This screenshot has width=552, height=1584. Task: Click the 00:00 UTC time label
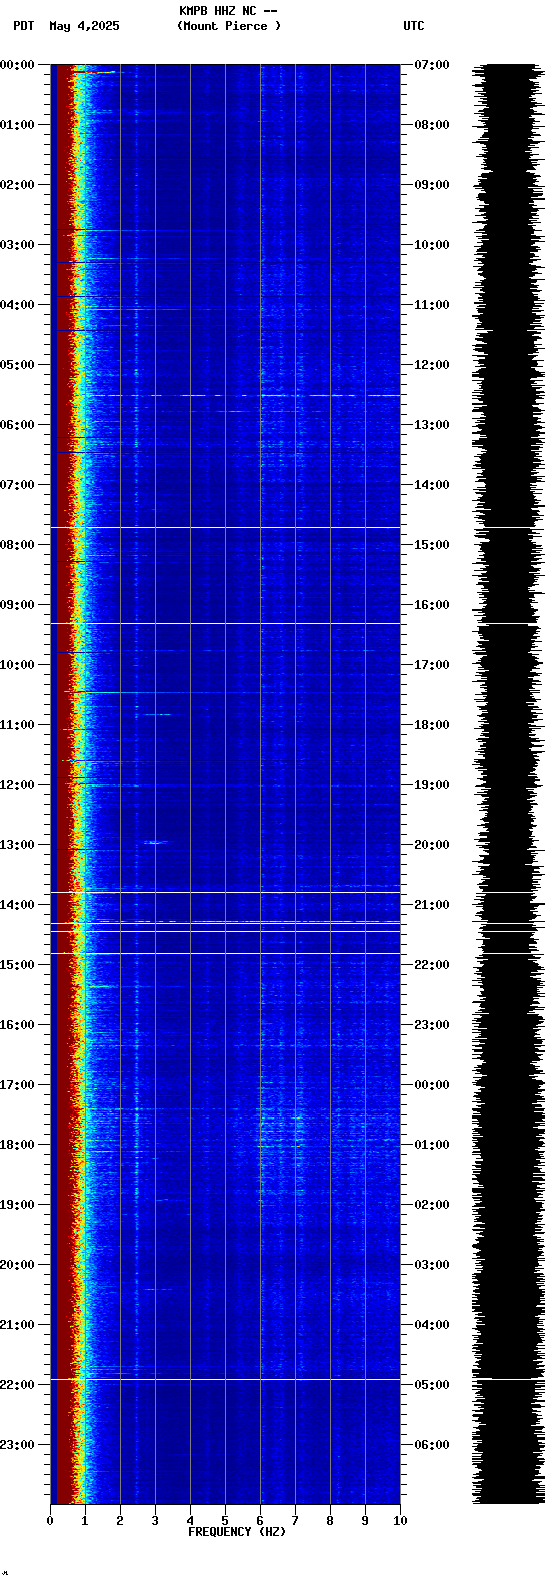click(x=431, y=1085)
